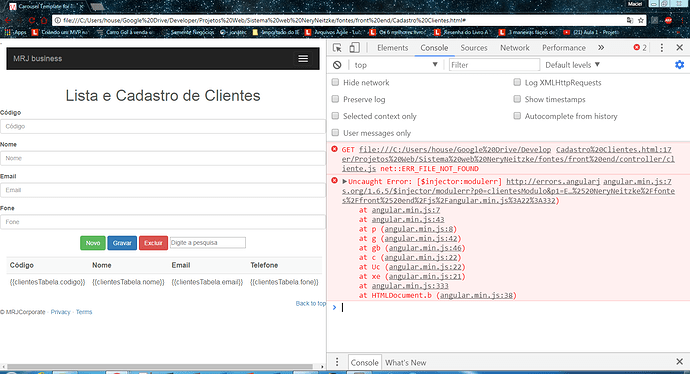This screenshot has height=374, width=690.
Task: Click the Telefone column header
Action: coord(264,265)
